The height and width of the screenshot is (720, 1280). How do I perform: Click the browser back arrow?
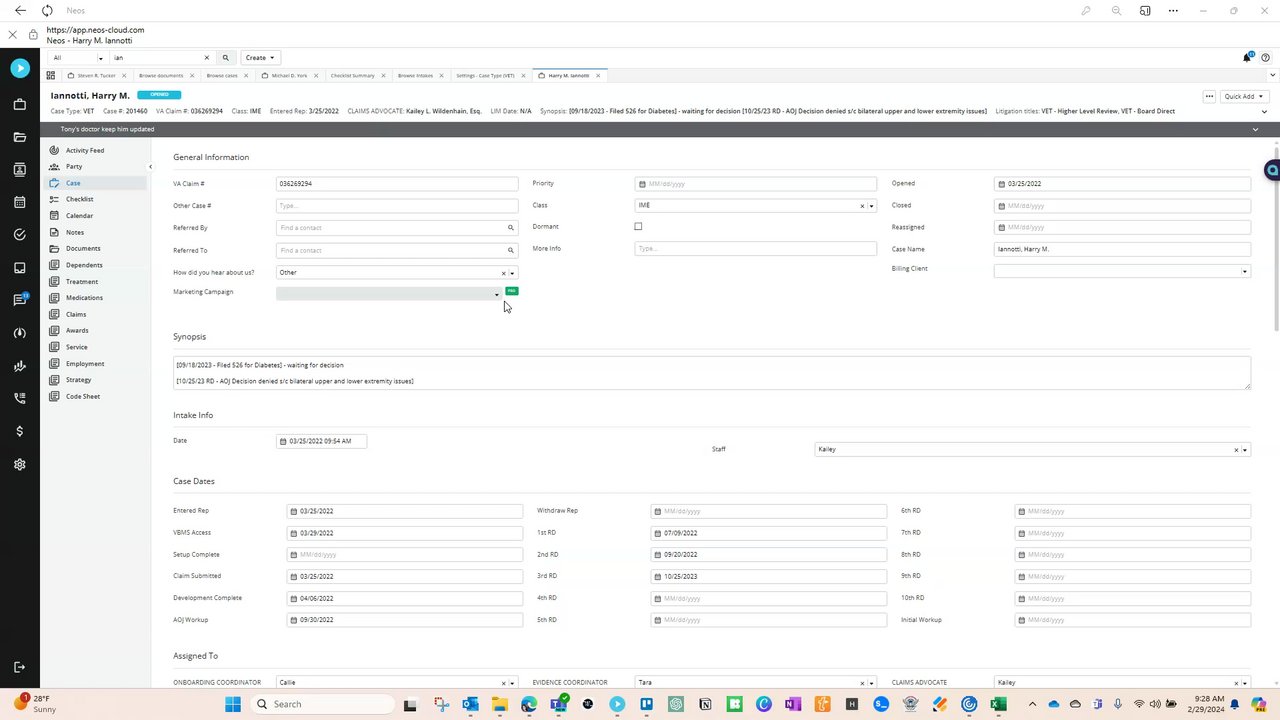point(20,11)
